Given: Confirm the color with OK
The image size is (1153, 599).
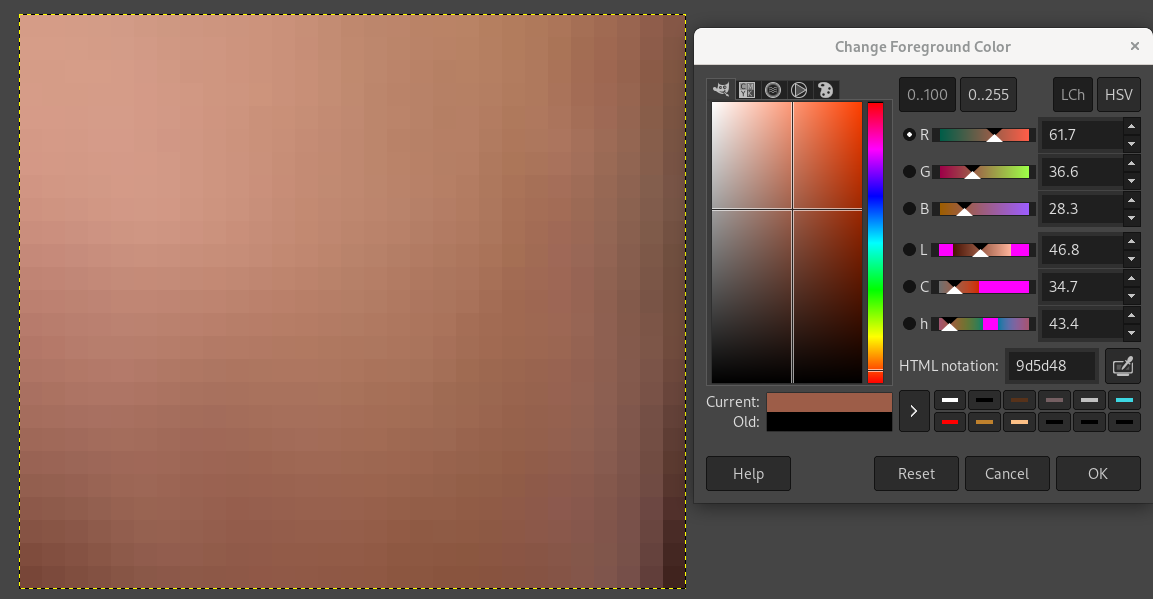Looking at the screenshot, I should coord(1098,474).
